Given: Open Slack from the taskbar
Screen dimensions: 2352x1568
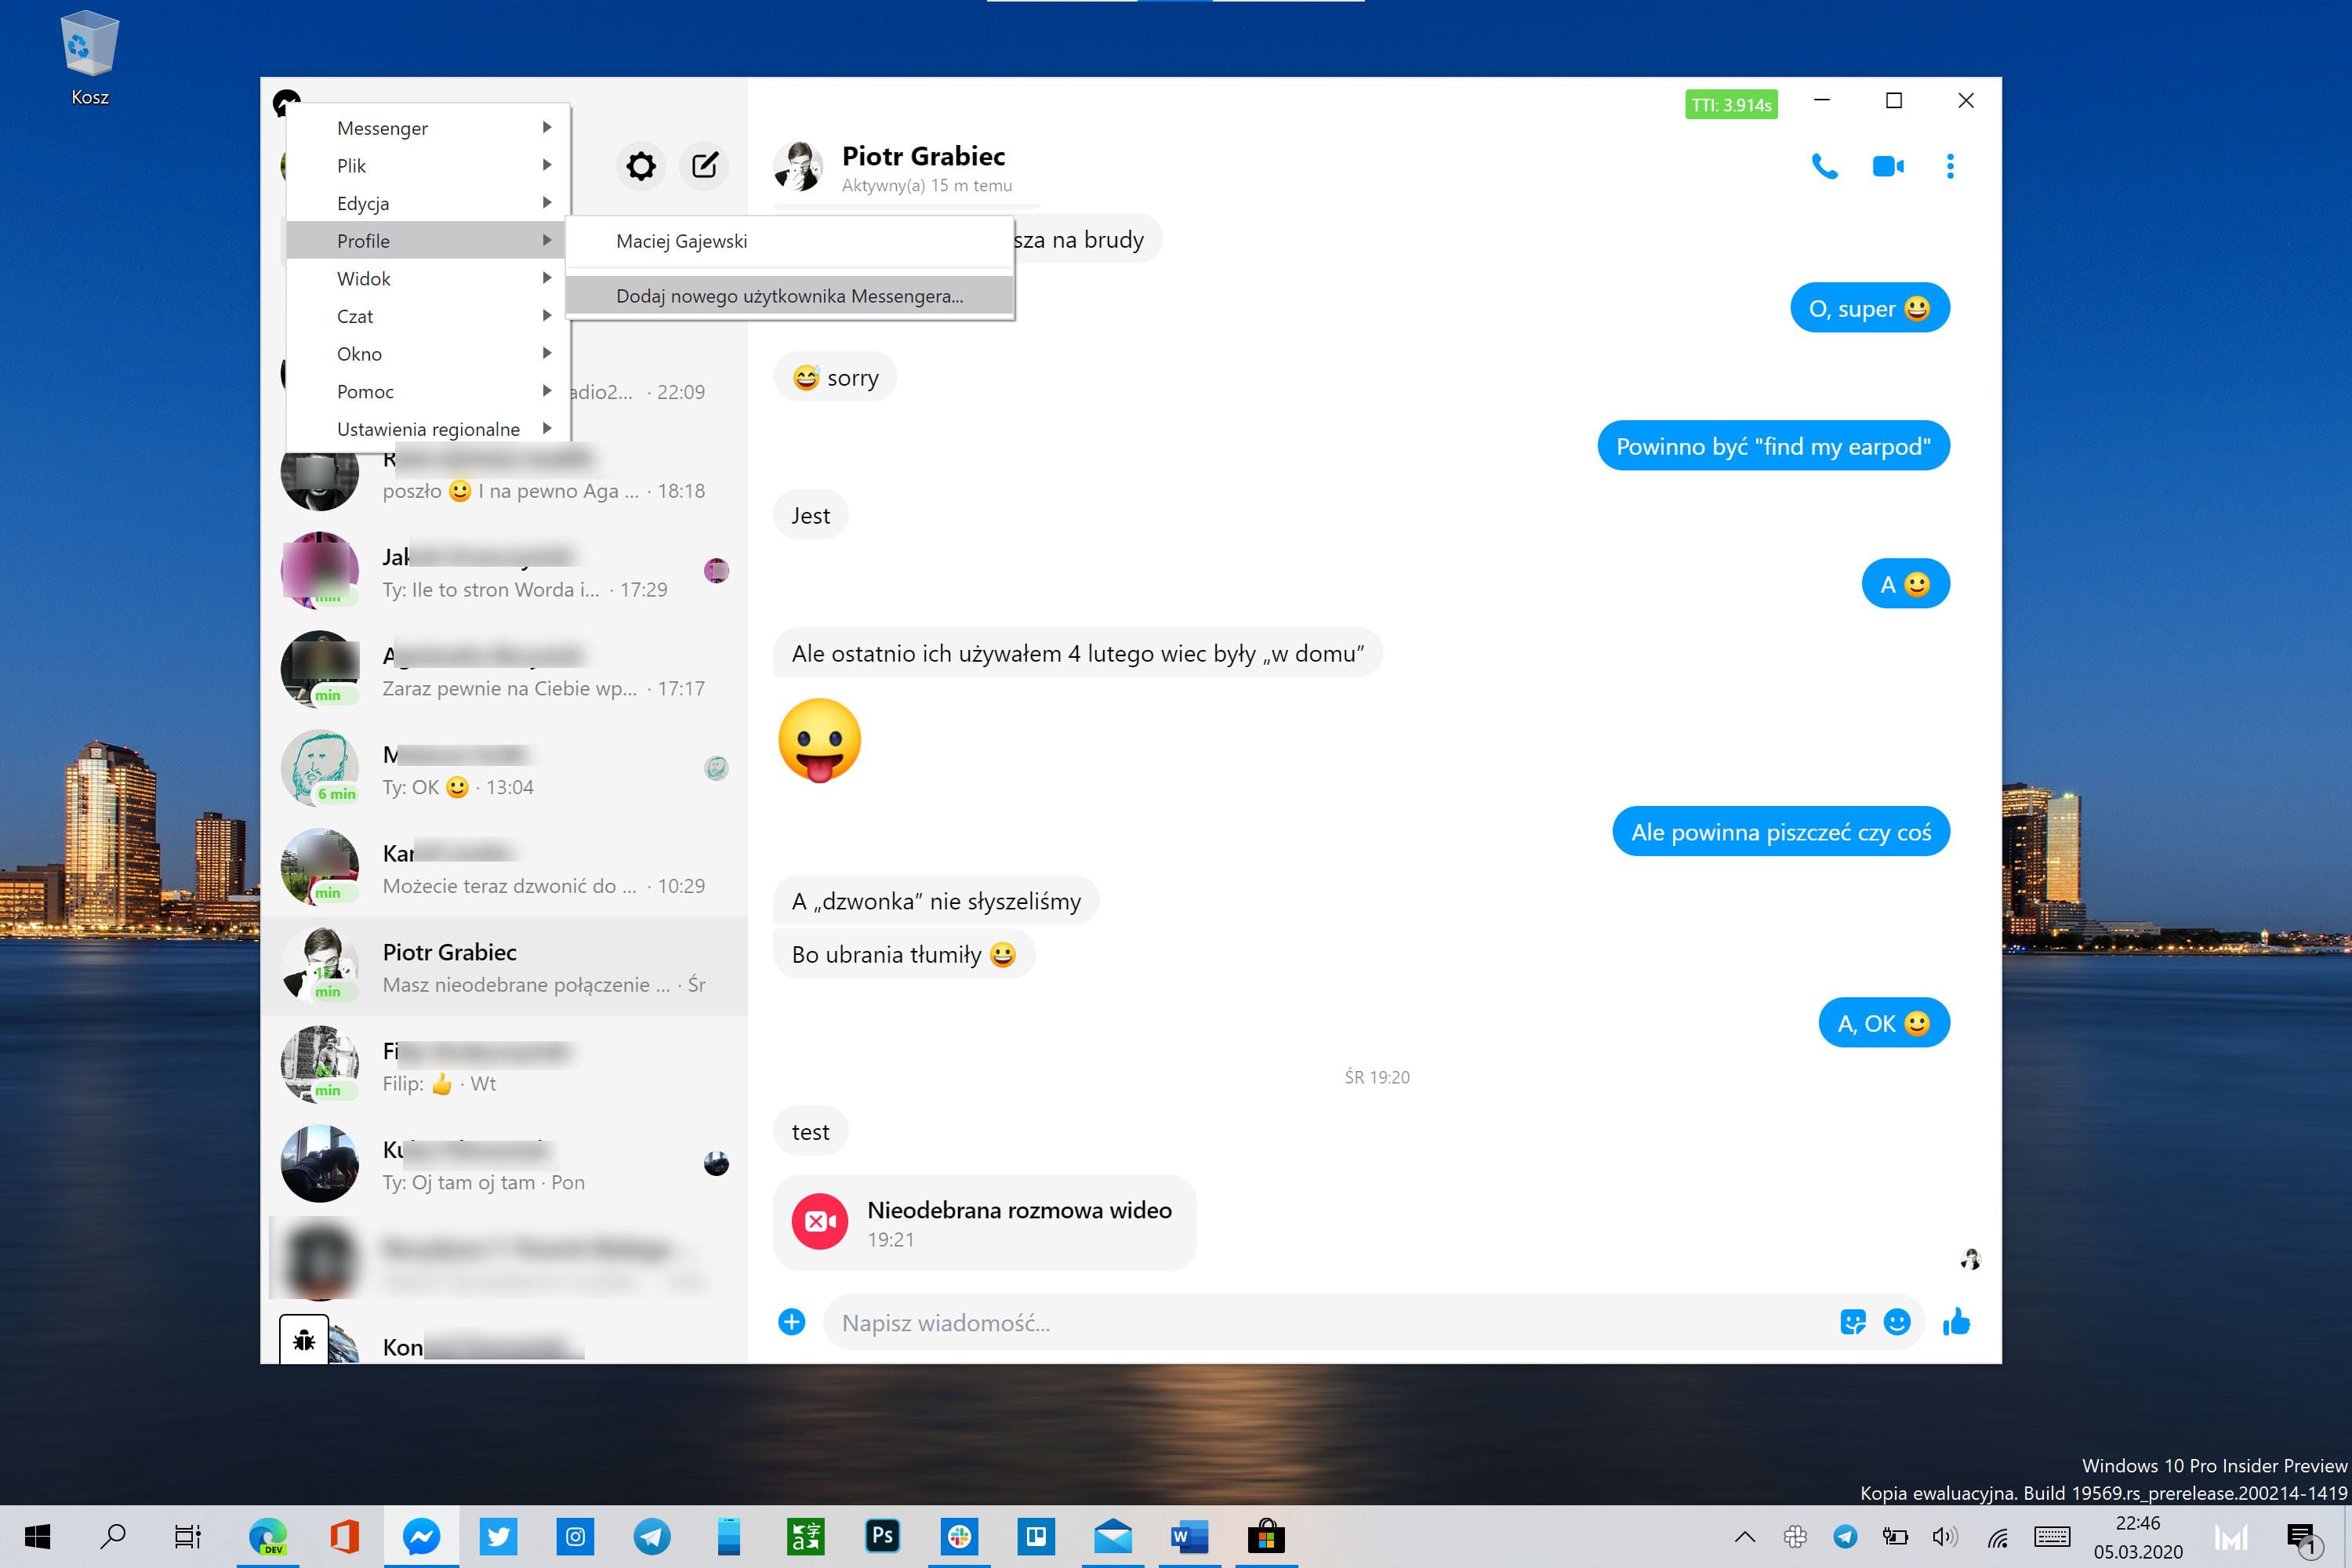Looking at the screenshot, I should (959, 1536).
